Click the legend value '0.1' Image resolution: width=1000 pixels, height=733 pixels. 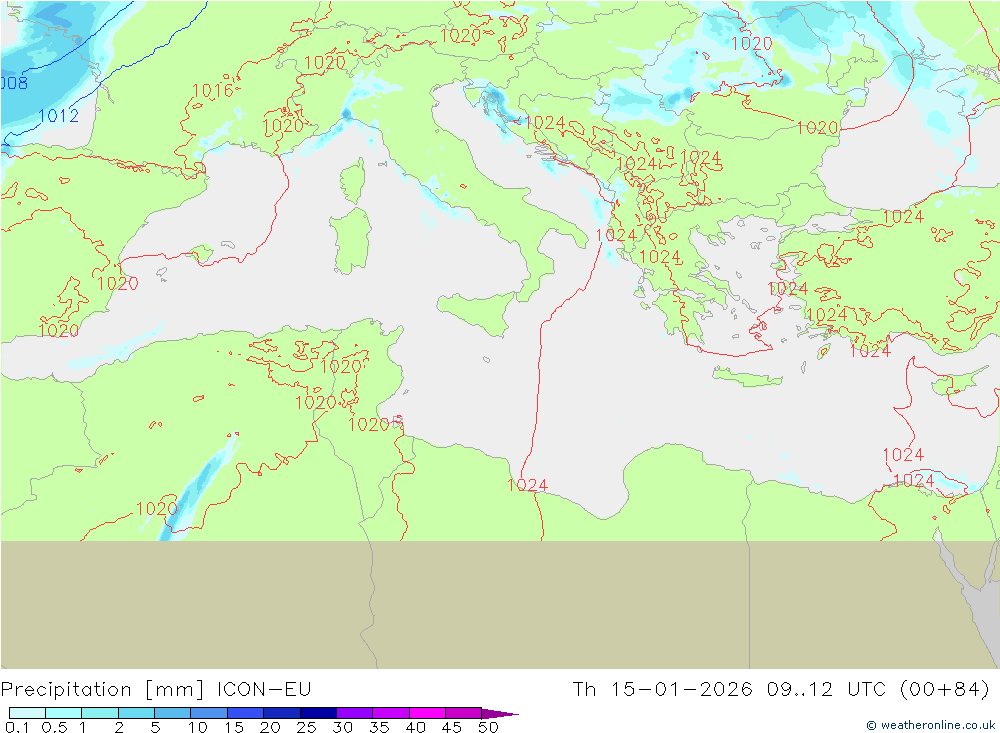(x=17, y=727)
